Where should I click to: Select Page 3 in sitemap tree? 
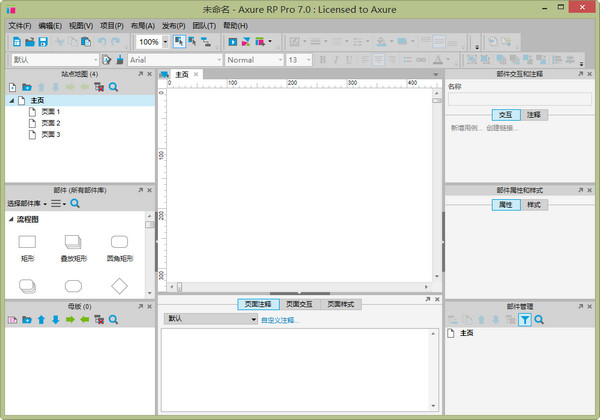tap(51, 135)
